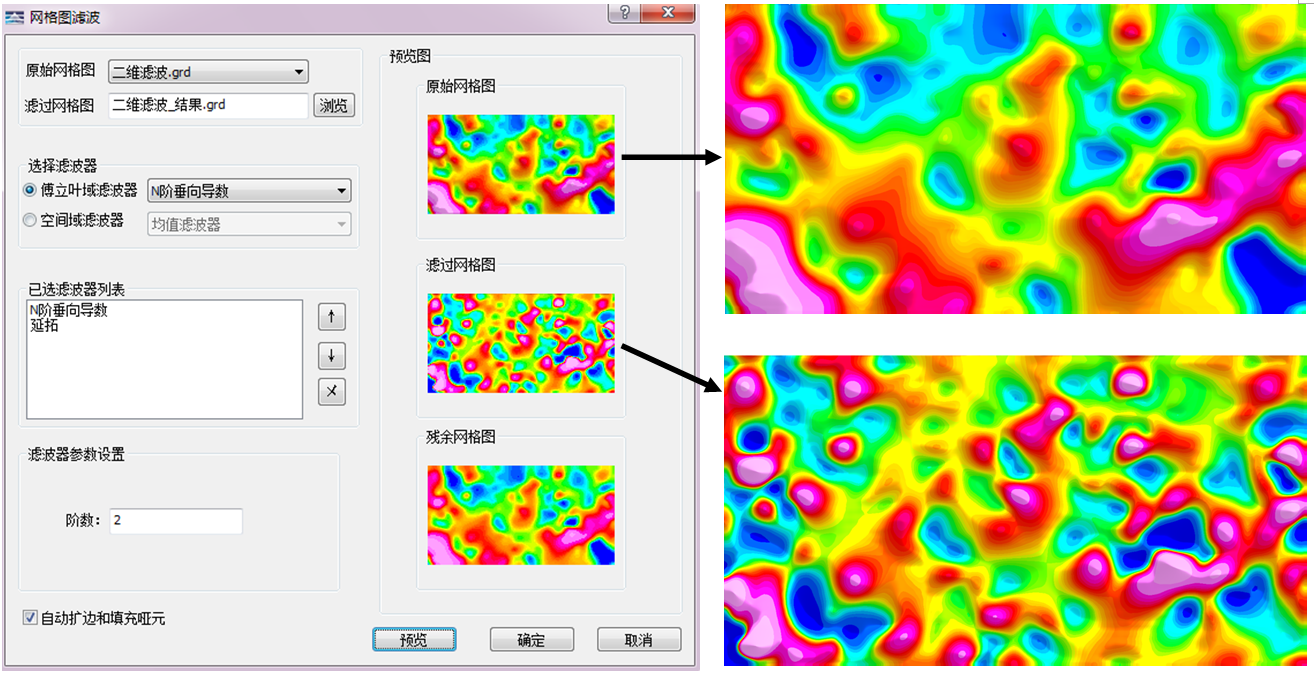The image size is (1314, 676).
Task: Click the move-up arrow button
Action: (x=332, y=317)
